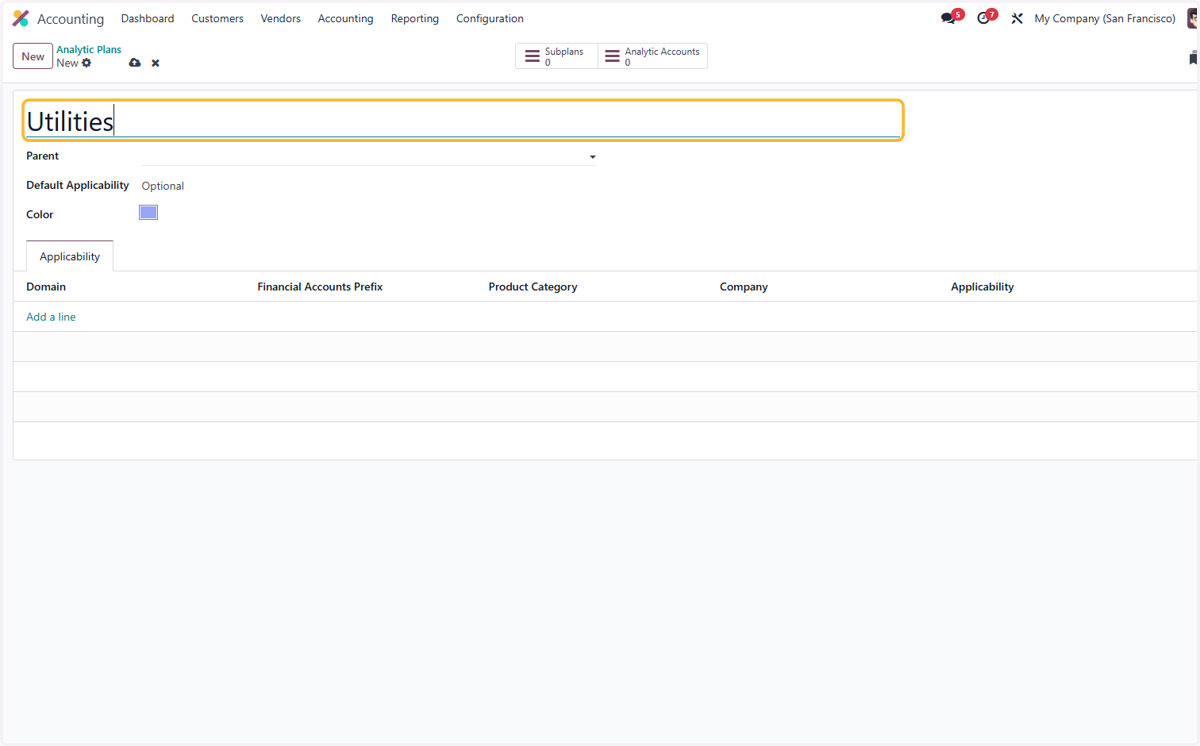Click Financial Accounts Prefix column header
The image size is (1200, 746).
coord(320,287)
